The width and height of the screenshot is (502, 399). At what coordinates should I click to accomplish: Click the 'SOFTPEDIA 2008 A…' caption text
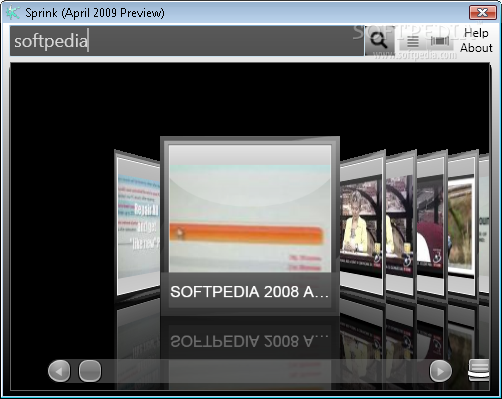[x=250, y=292]
